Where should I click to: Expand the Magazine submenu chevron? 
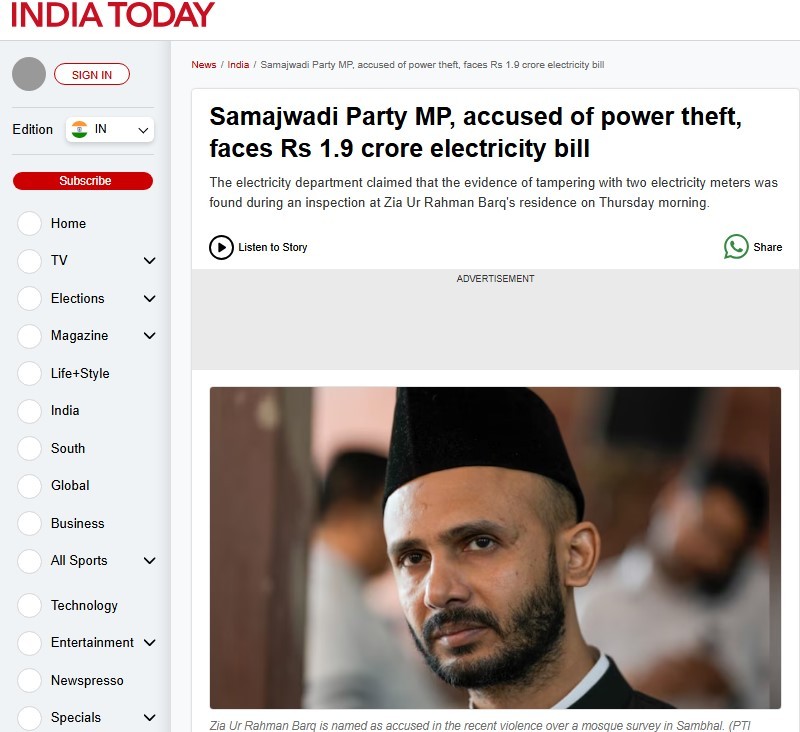click(149, 336)
